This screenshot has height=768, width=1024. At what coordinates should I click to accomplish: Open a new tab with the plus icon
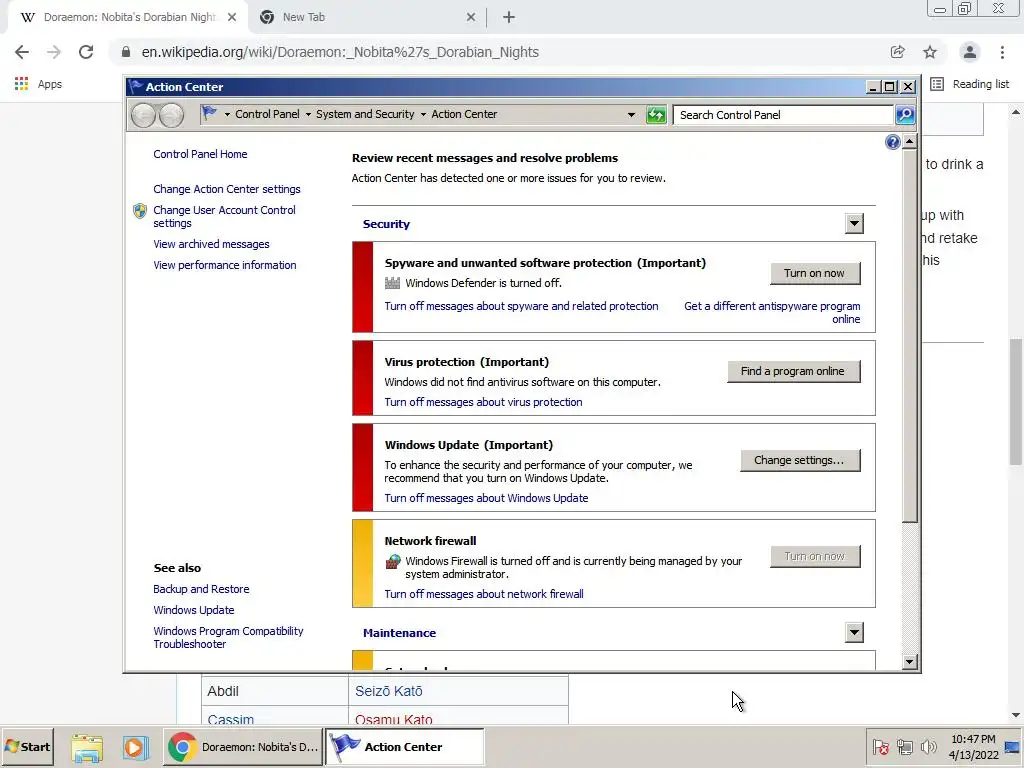tap(509, 18)
